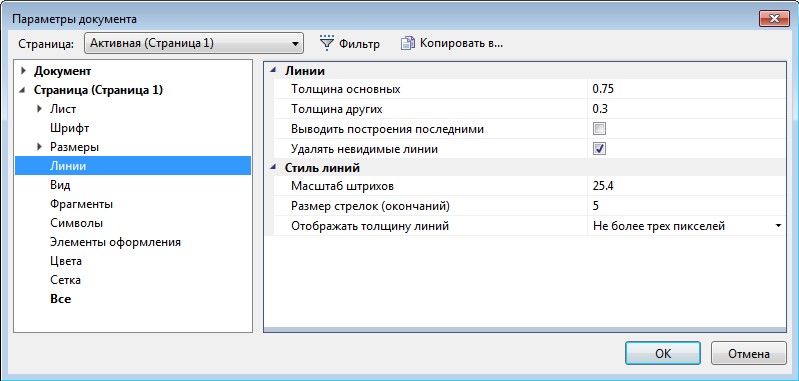Close the Параметры документа dialog
Image resolution: width=799 pixels, height=381 pixels.
774,19
